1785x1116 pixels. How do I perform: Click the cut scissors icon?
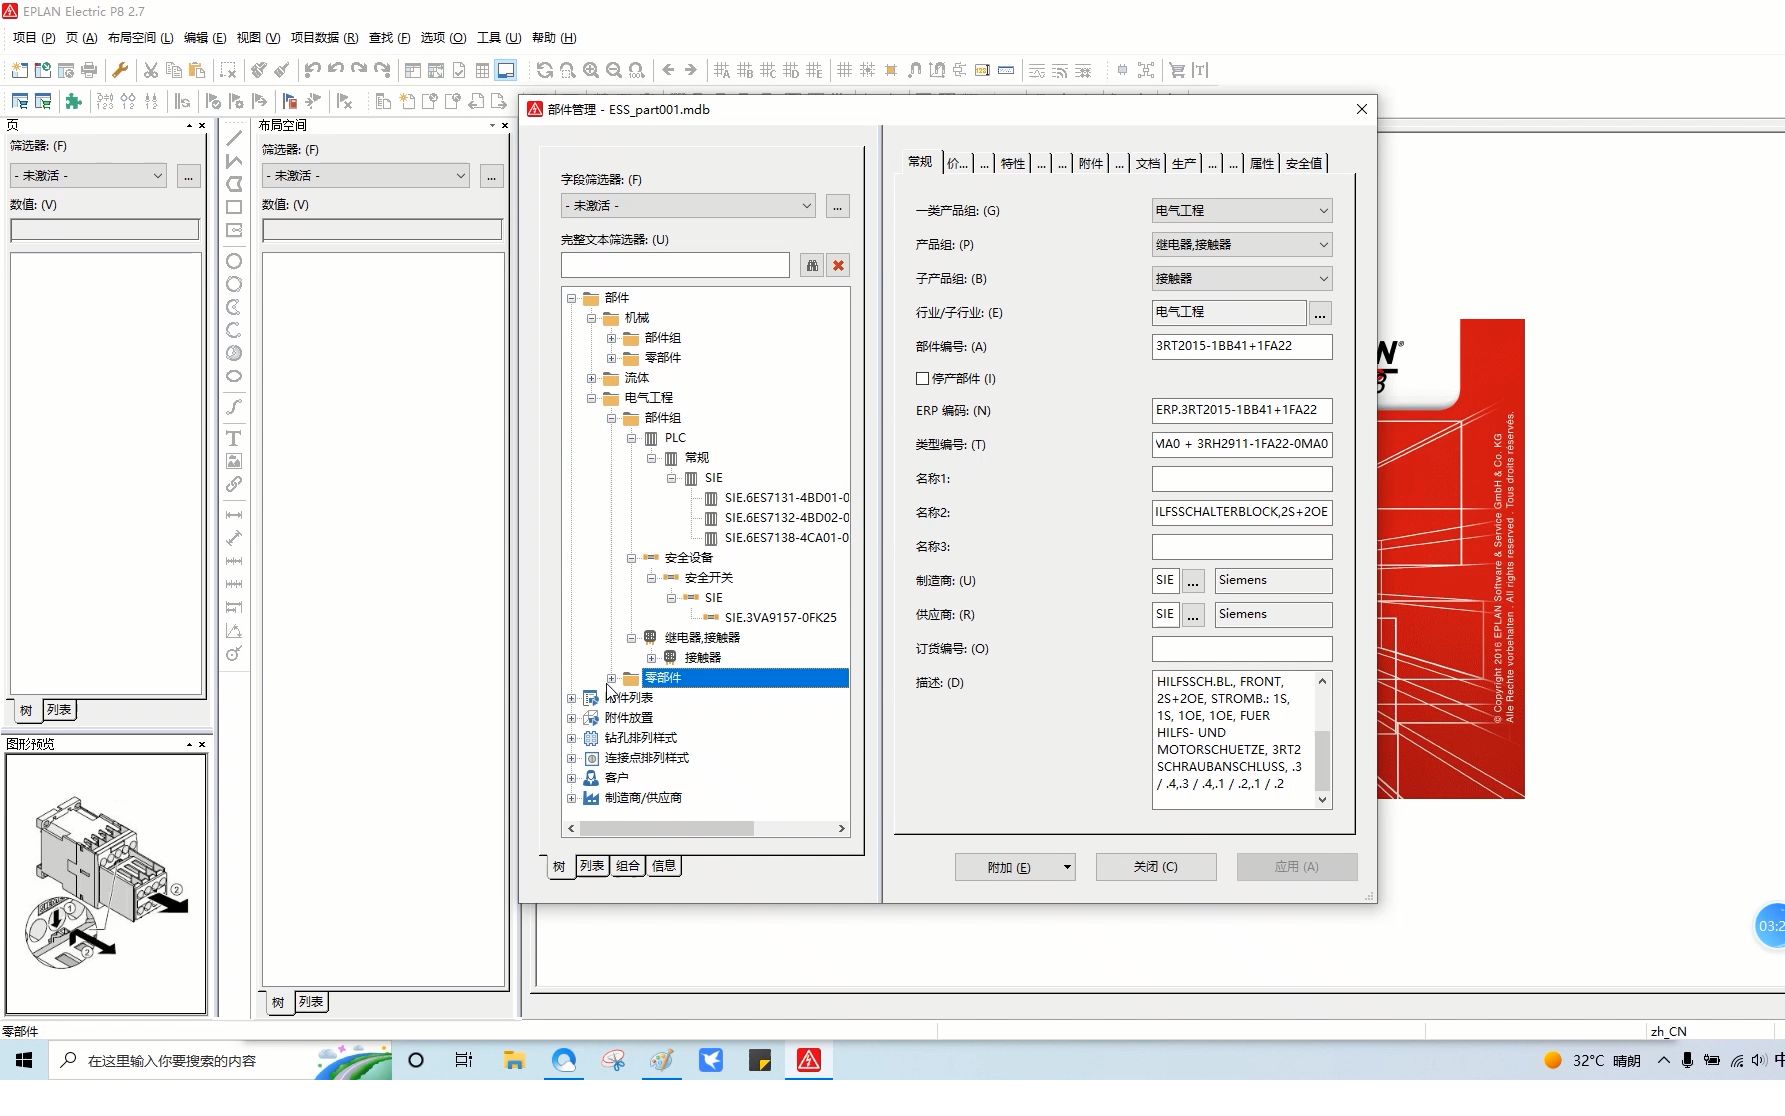150,70
